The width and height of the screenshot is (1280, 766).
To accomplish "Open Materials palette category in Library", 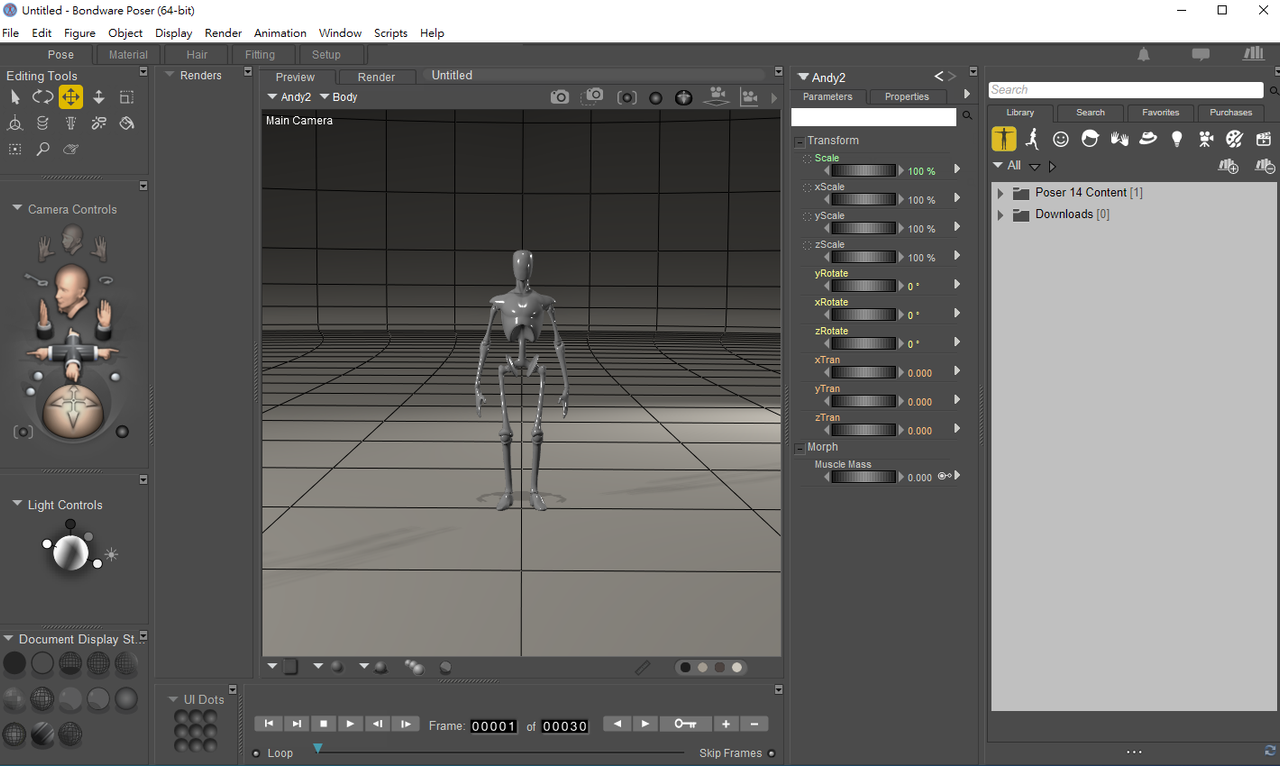I will click(x=1234, y=139).
